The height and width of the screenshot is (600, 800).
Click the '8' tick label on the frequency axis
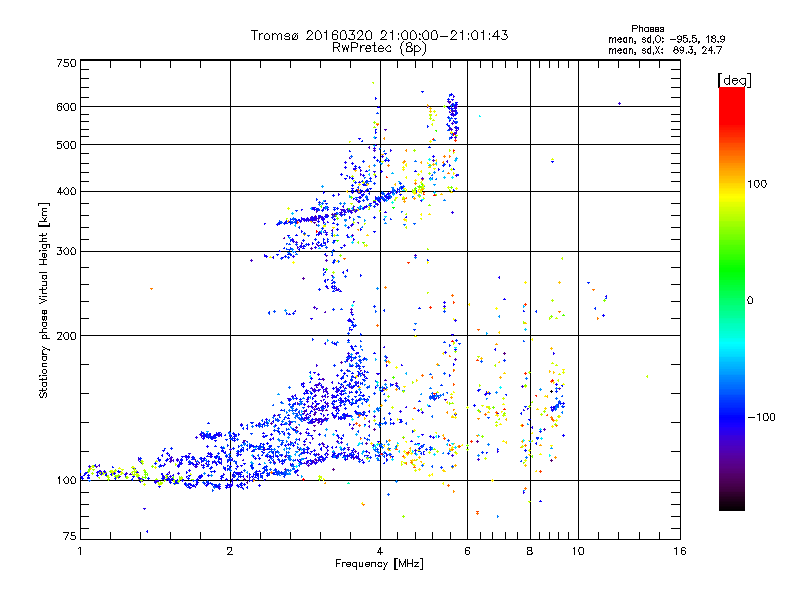[530, 551]
